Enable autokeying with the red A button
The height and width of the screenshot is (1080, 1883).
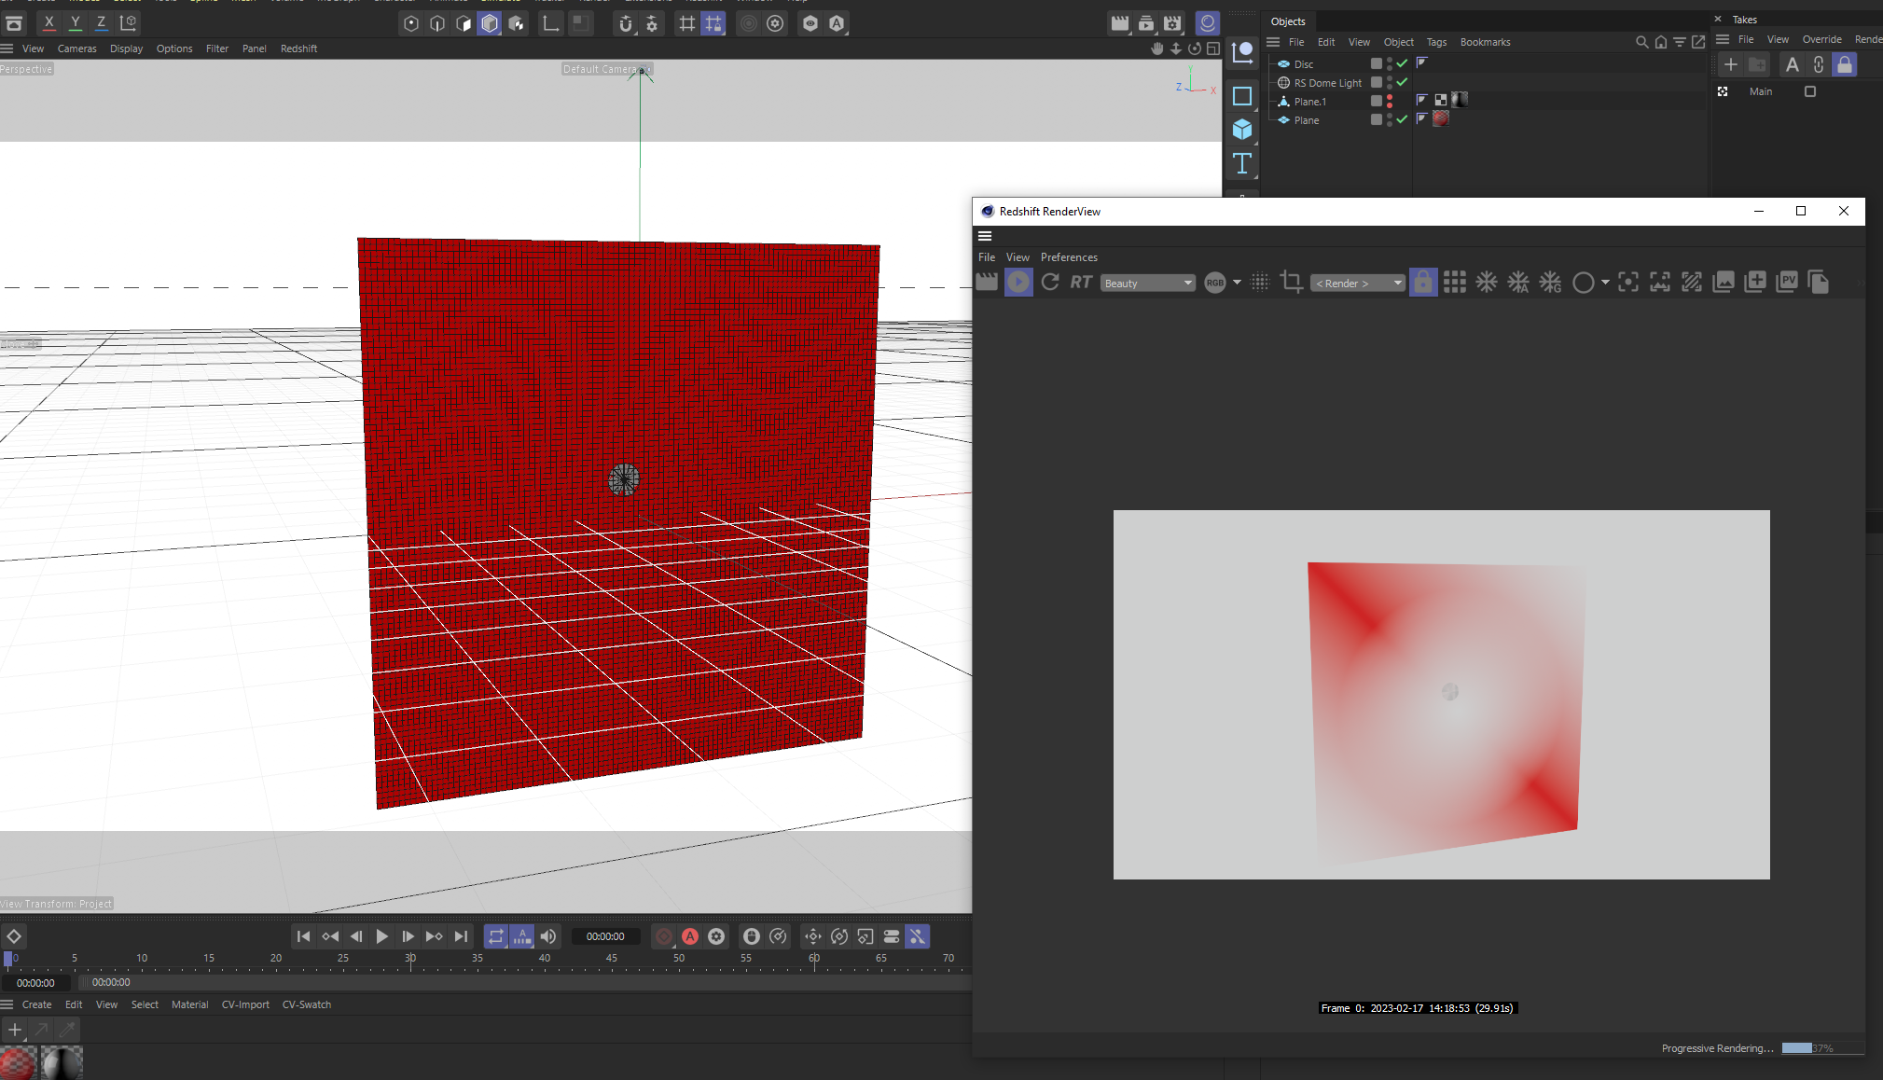coord(690,936)
